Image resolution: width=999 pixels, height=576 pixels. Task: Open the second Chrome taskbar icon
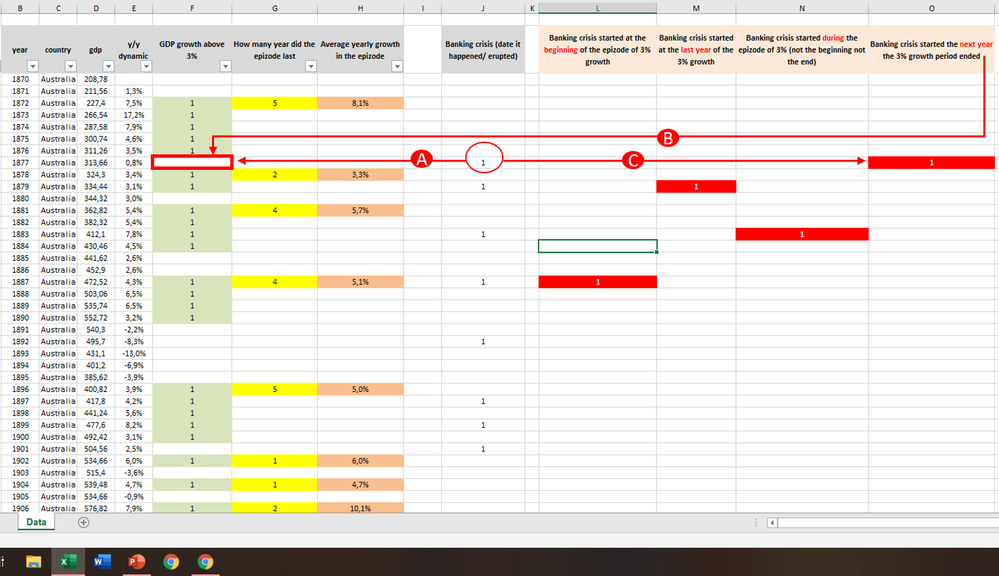point(205,561)
